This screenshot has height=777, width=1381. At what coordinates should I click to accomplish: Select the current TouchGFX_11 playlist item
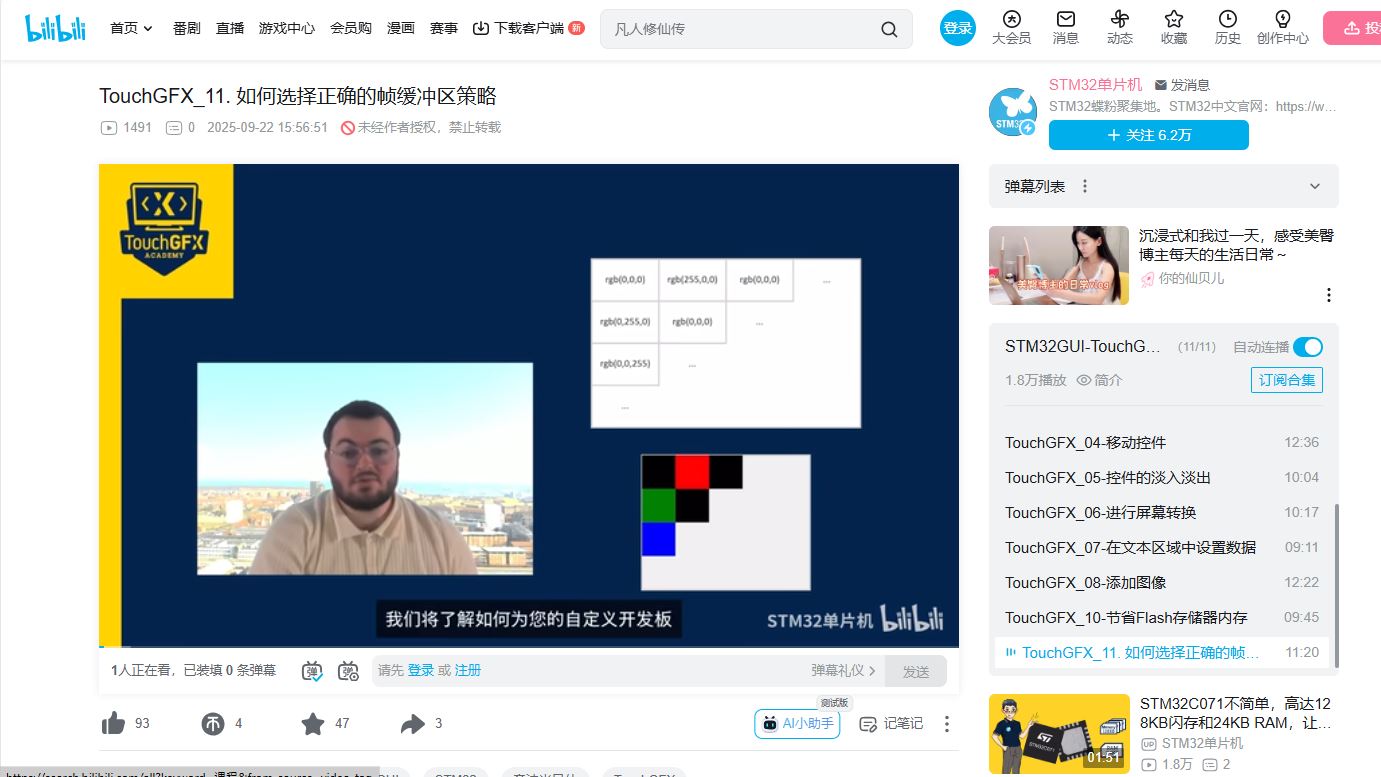[1162, 652]
